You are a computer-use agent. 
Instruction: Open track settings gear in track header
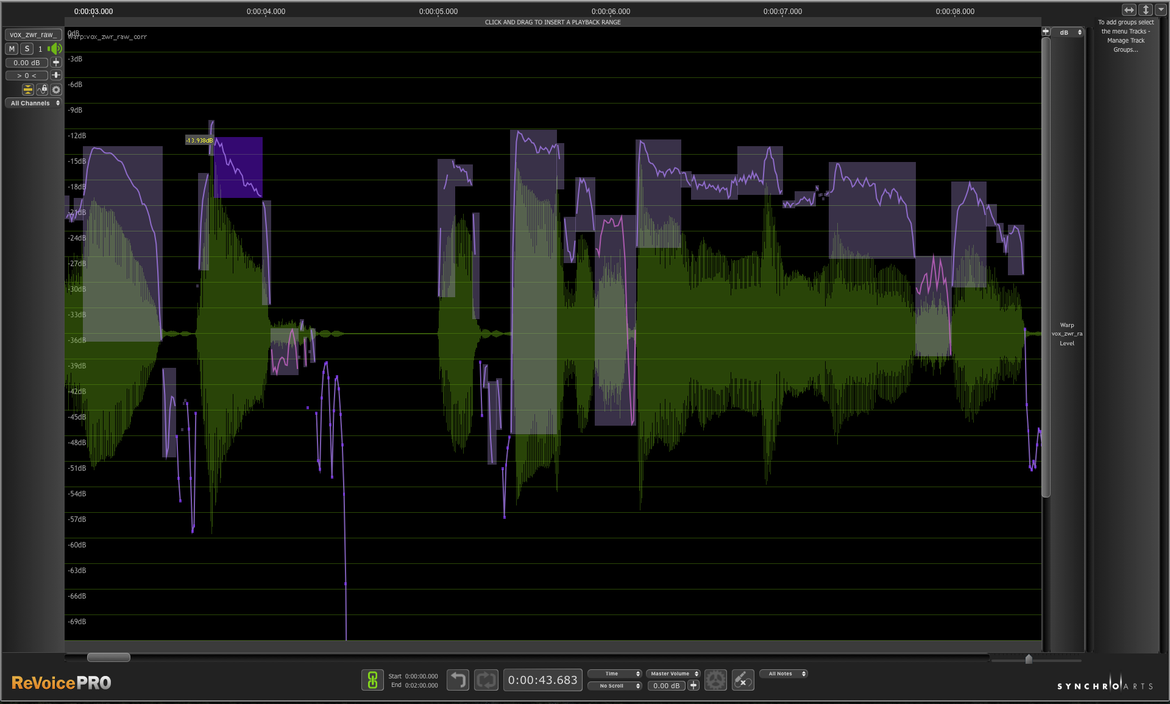point(56,90)
